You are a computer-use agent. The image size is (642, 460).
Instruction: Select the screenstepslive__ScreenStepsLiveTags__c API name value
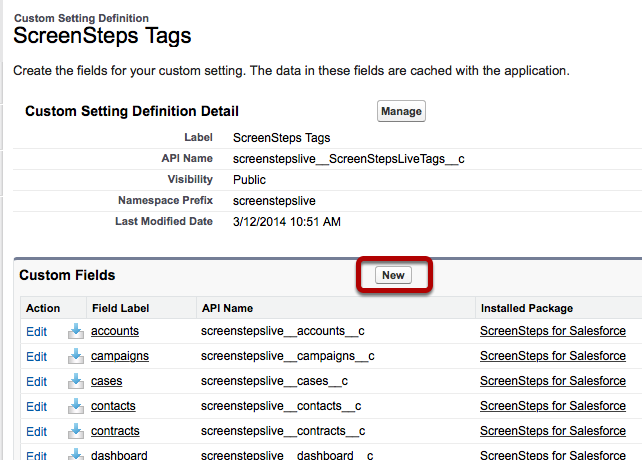tap(348, 159)
